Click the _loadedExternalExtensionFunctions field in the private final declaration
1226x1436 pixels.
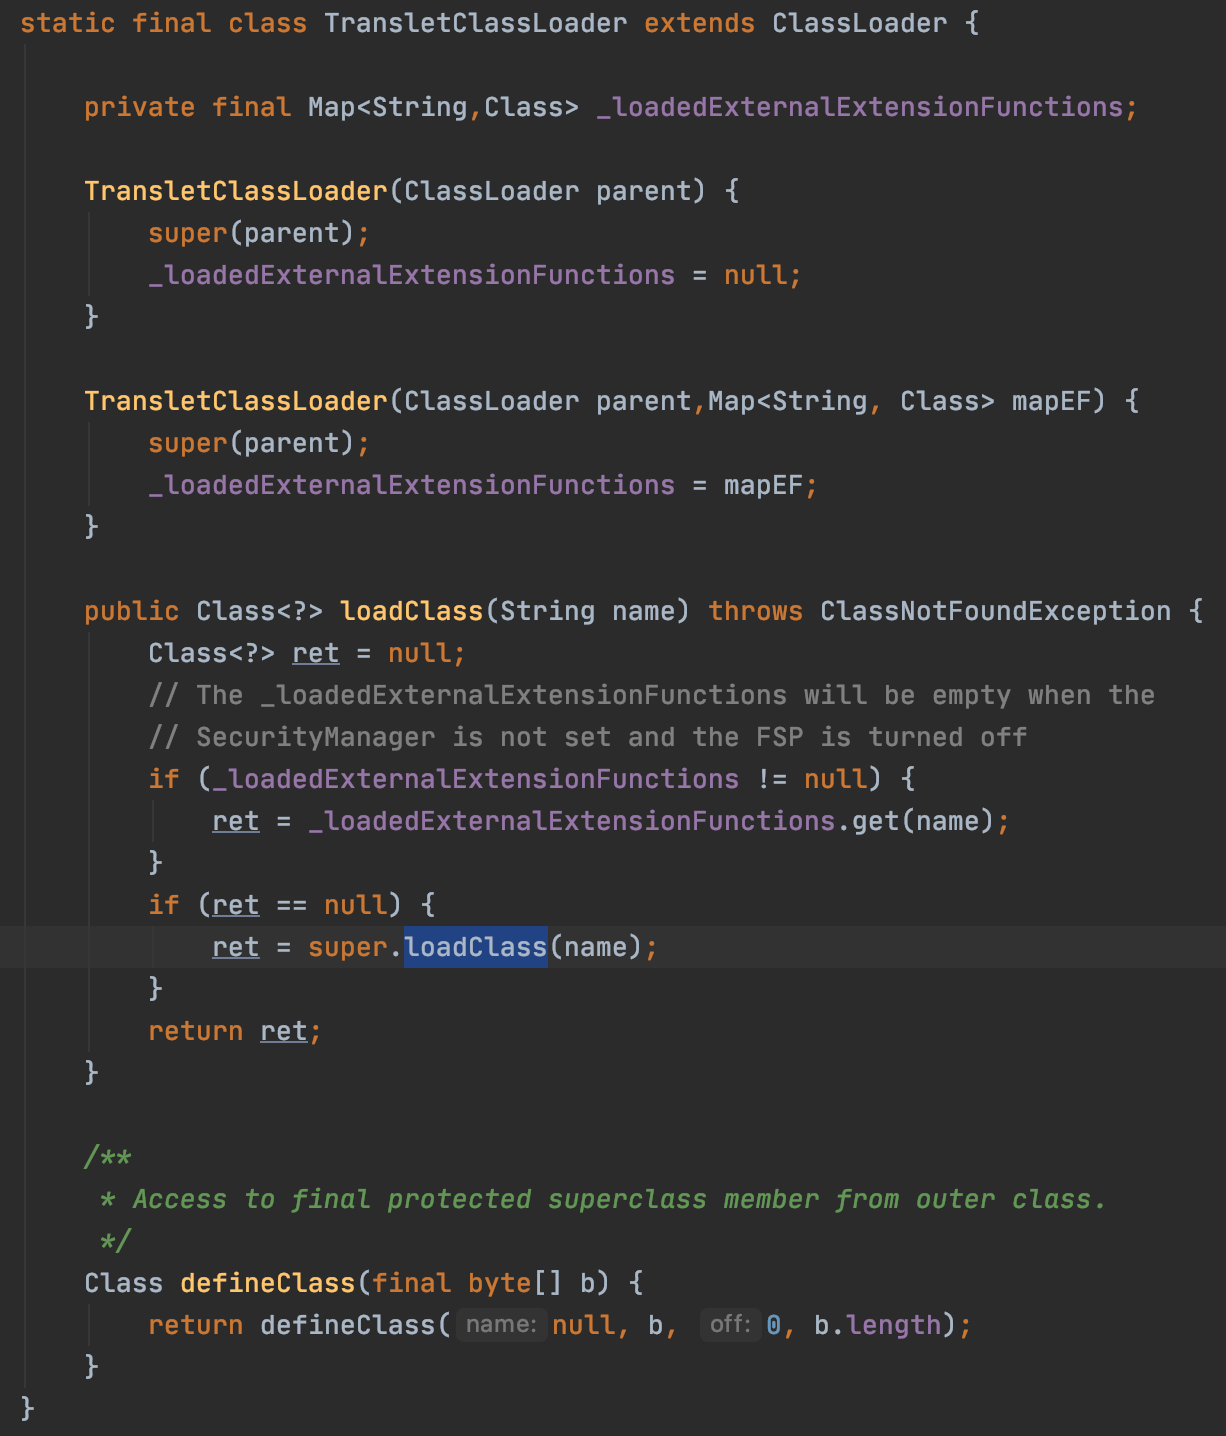860,107
